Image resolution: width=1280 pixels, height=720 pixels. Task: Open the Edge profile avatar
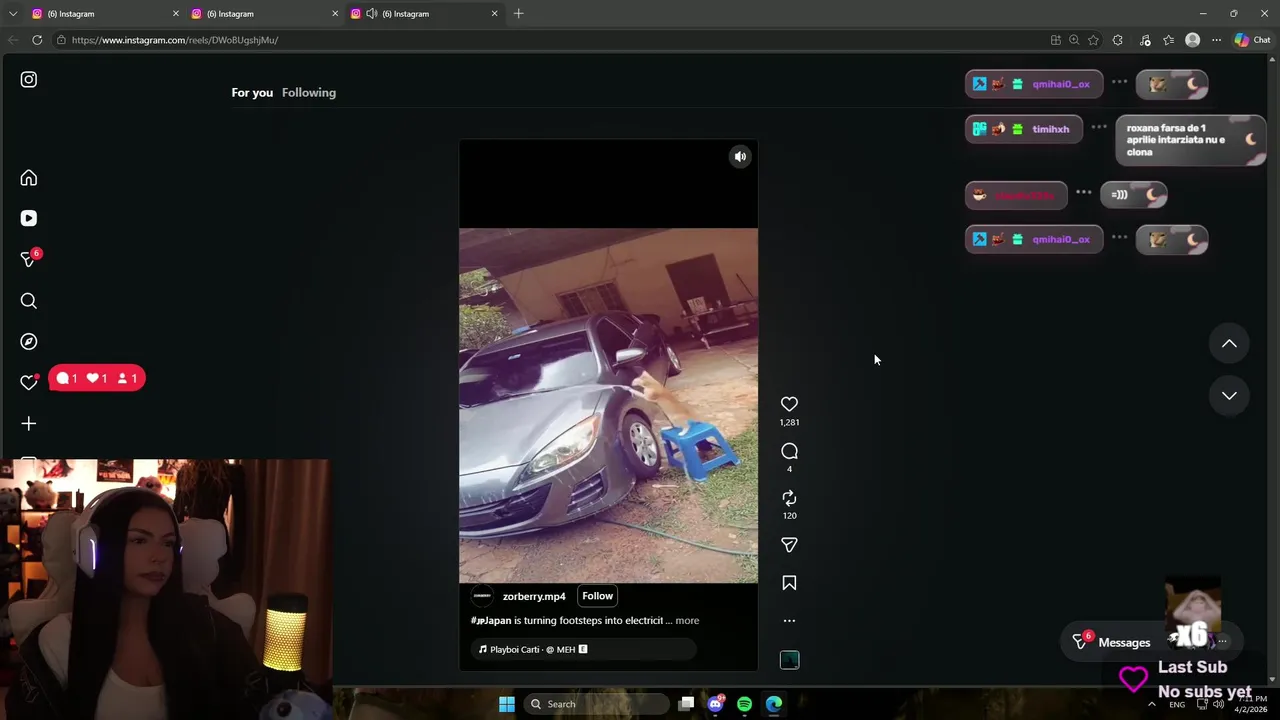(x=1192, y=40)
